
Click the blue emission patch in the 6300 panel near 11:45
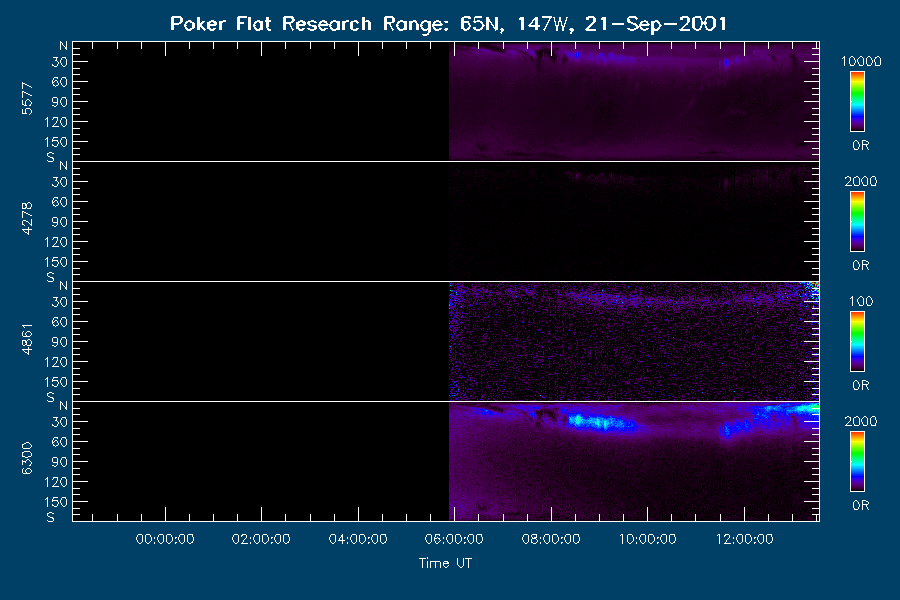736,428
